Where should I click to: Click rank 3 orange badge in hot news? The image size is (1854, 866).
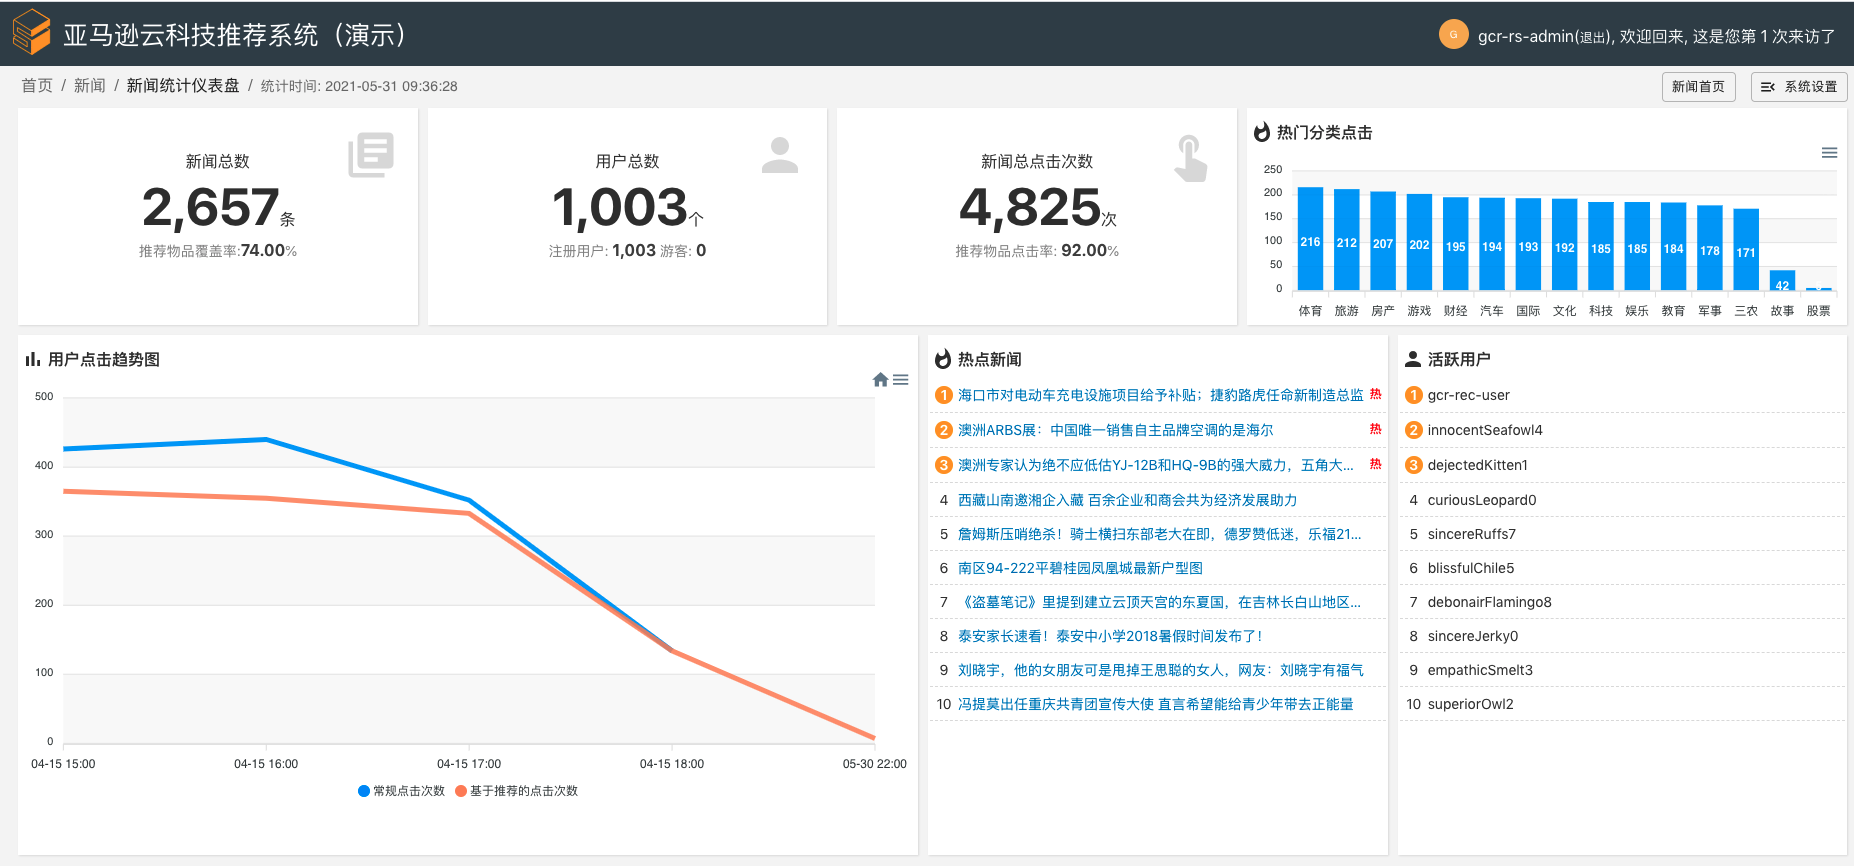click(x=943, y=465)
